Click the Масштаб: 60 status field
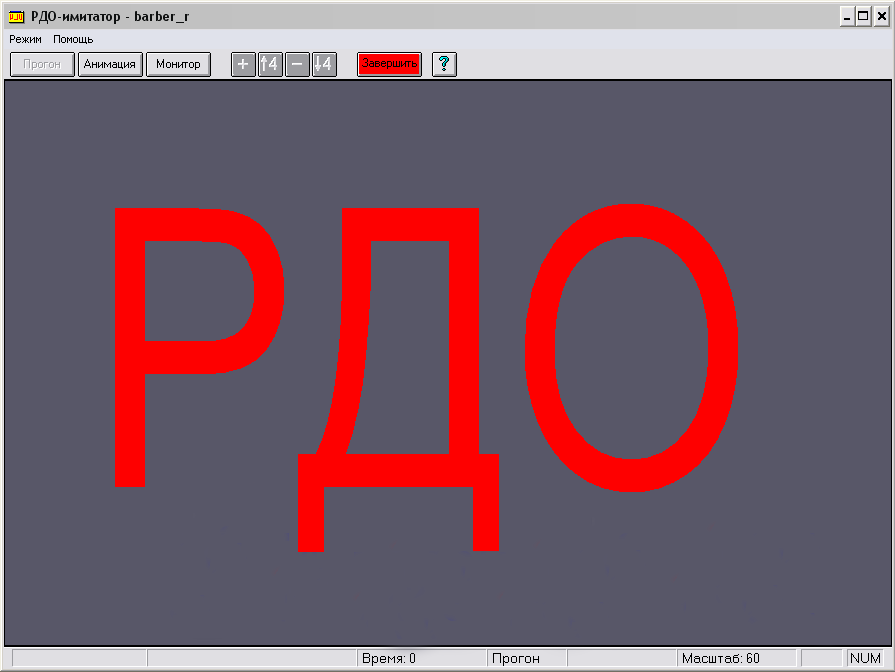The height and width of the screenshot is (672, 895). (737, 658)
